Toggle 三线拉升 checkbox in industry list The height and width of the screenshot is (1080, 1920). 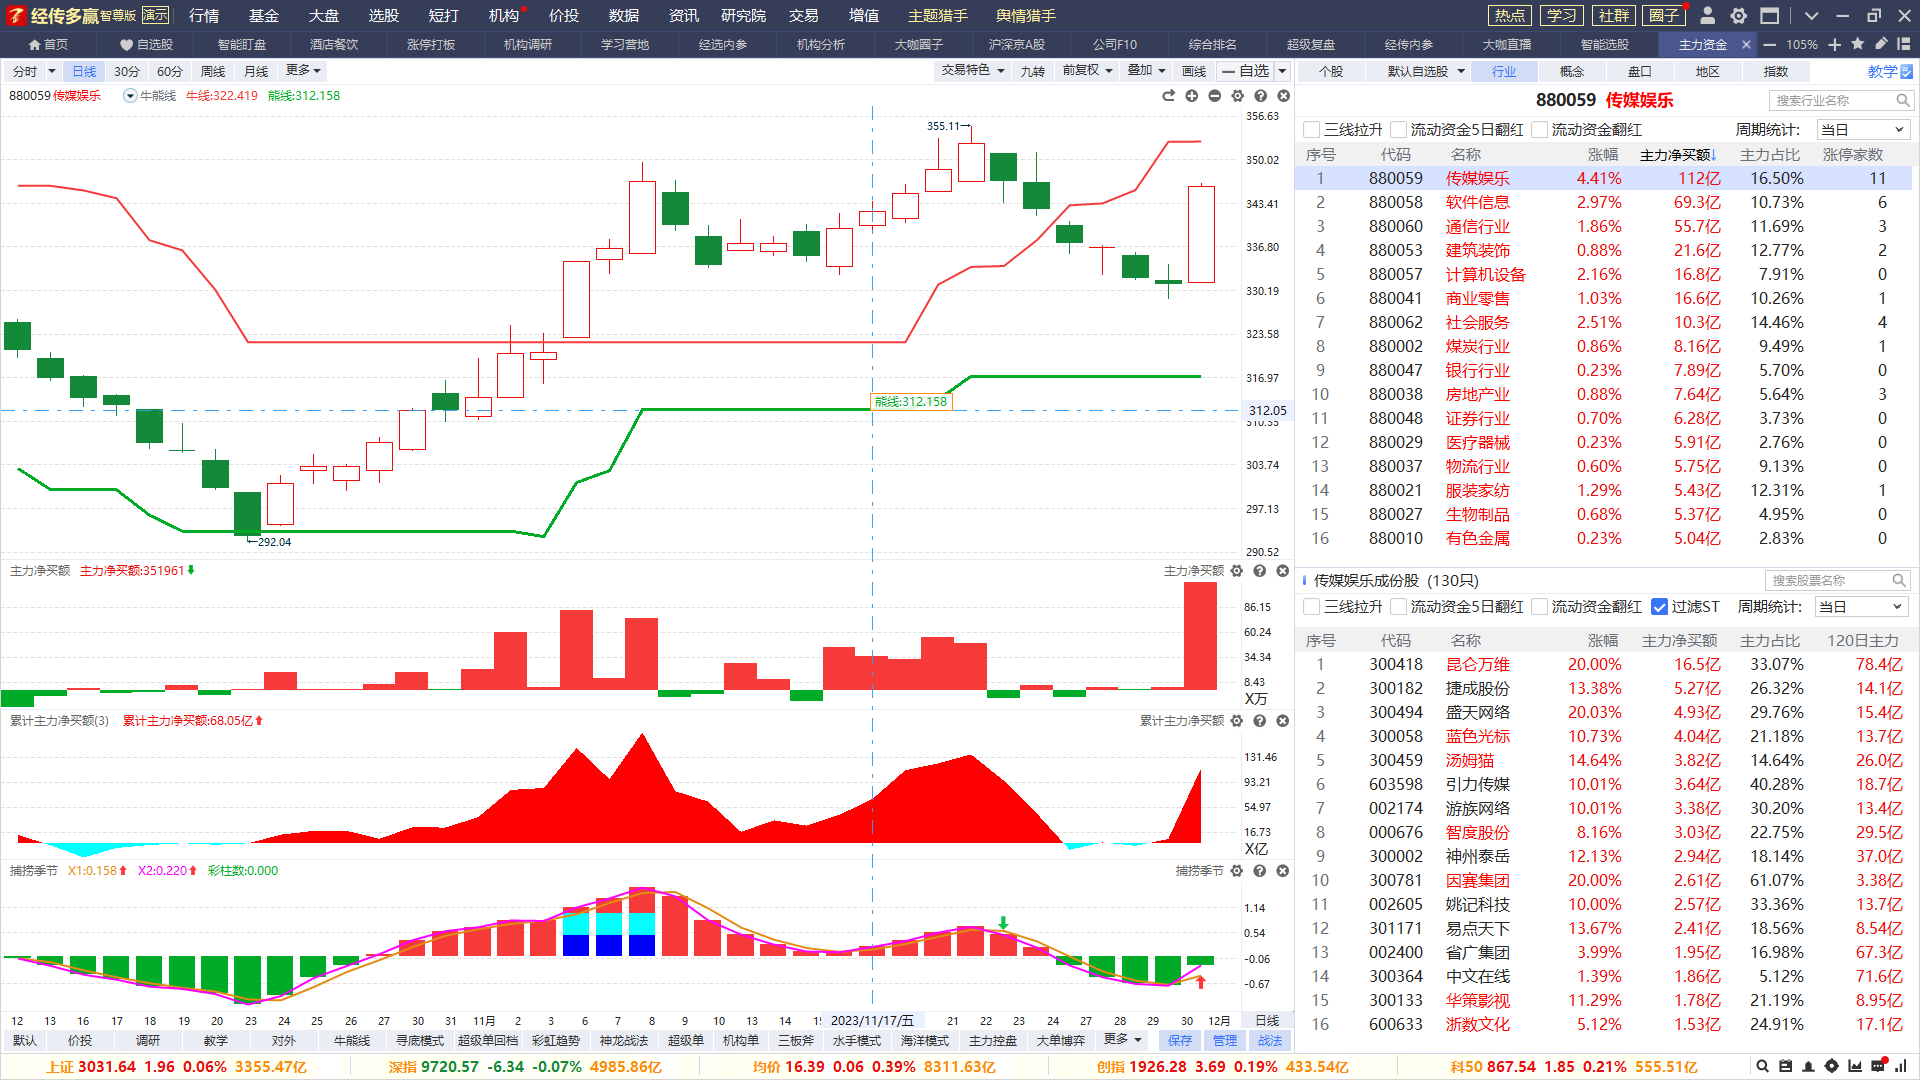coord(1312,130)
